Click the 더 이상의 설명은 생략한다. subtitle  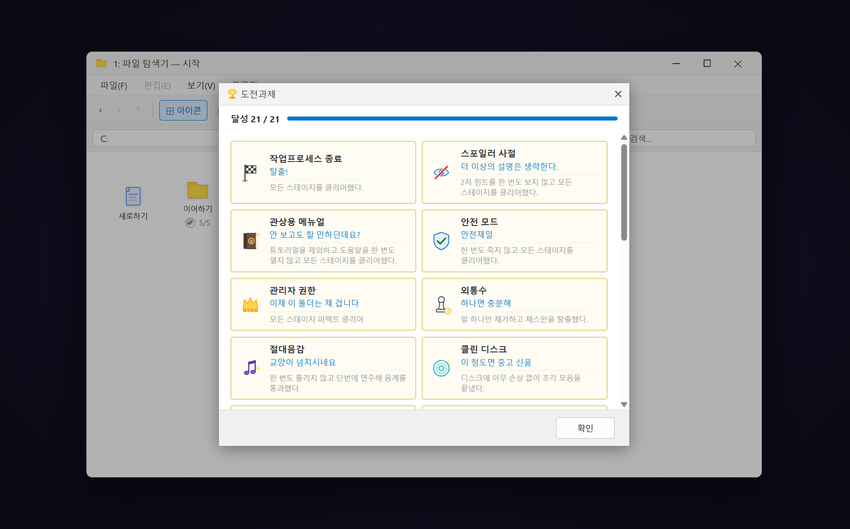pyautogui.click(x=509, y=166)
